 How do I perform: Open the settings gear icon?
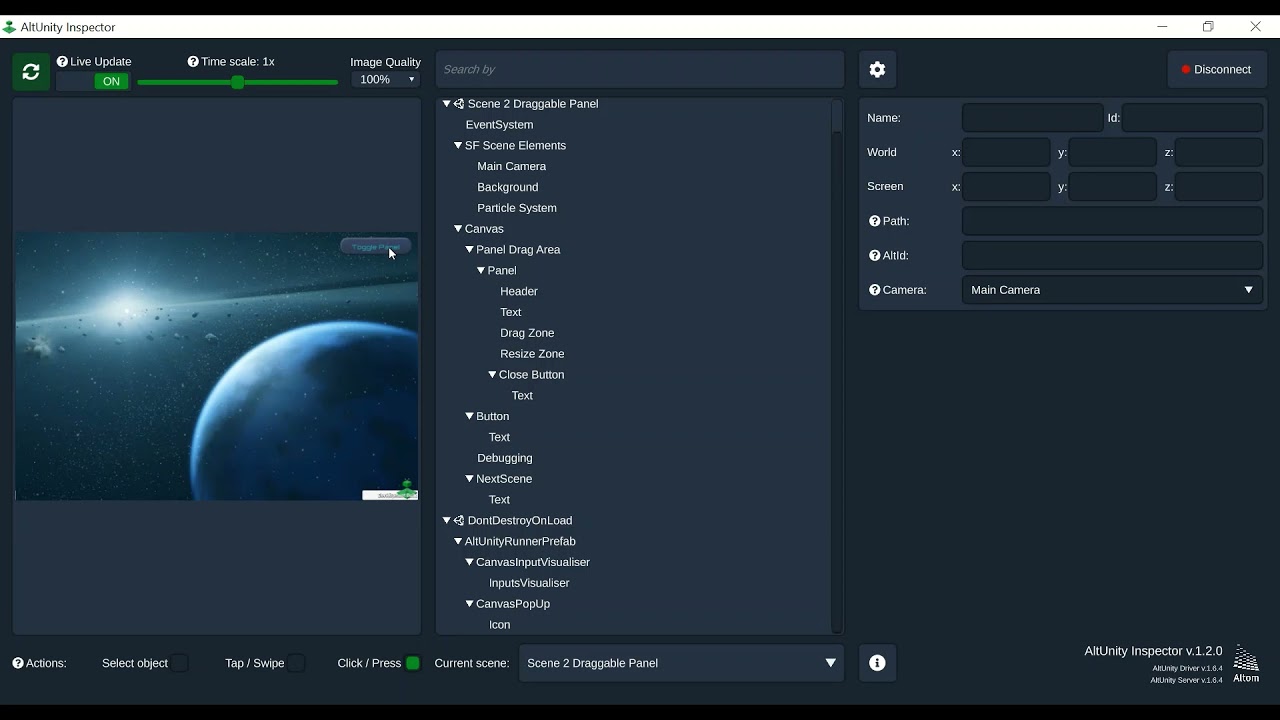pos(877,69)
